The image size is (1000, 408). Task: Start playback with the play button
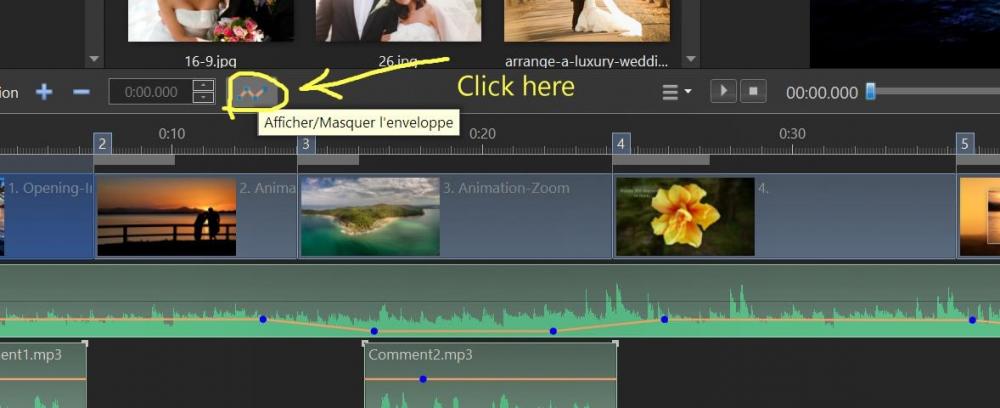(x=724, y=91)
